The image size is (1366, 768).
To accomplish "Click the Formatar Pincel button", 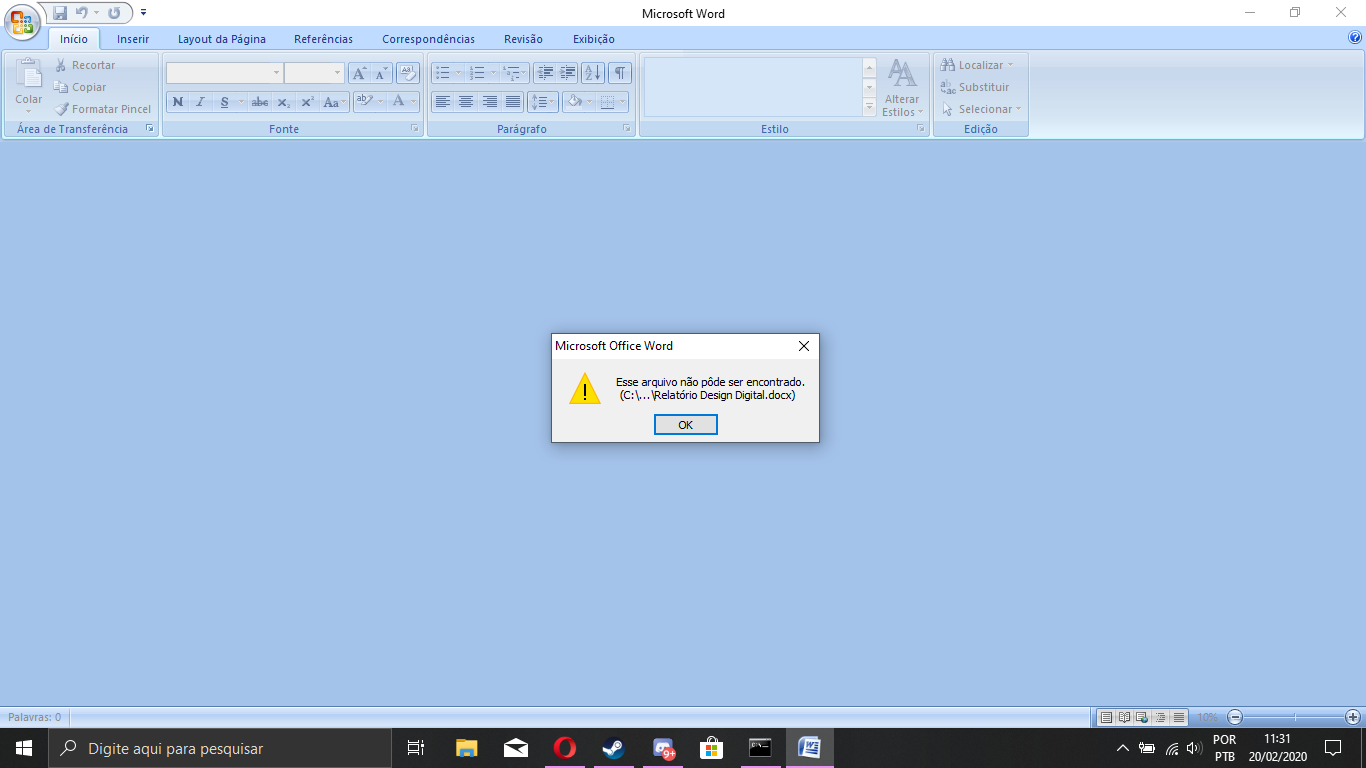I will pyautogui.click(x=103, y=109).
